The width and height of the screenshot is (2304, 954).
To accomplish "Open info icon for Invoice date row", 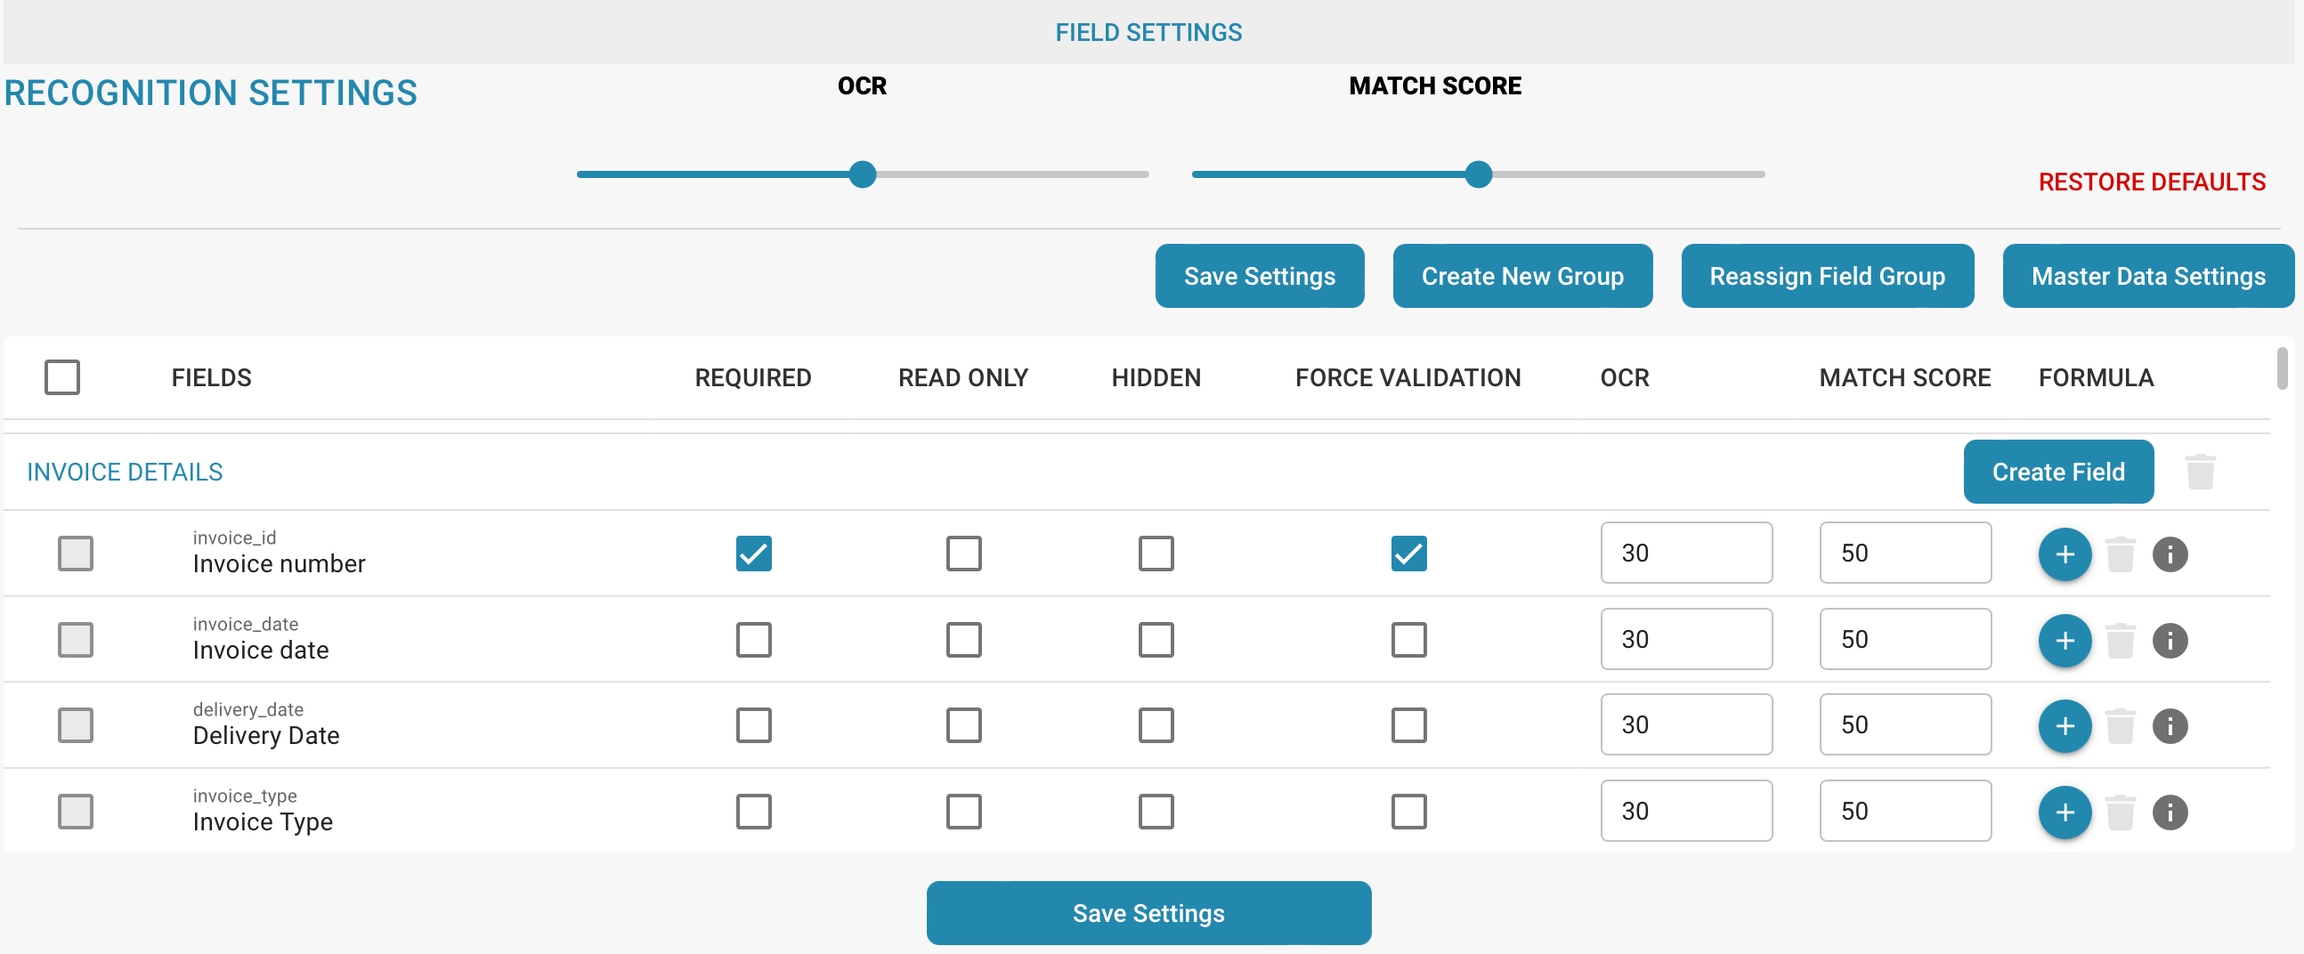I will (2169, 640).
